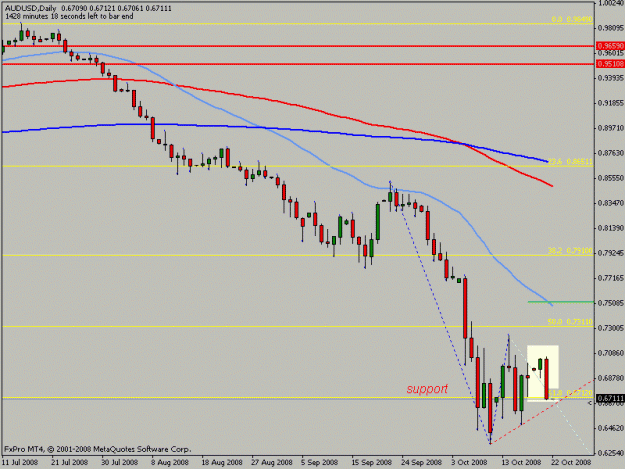Image resolution: width=625 pixels, height=469 pixels.
Task: Click the '13 Oct 2008' date label
Action: coord(522,462)
